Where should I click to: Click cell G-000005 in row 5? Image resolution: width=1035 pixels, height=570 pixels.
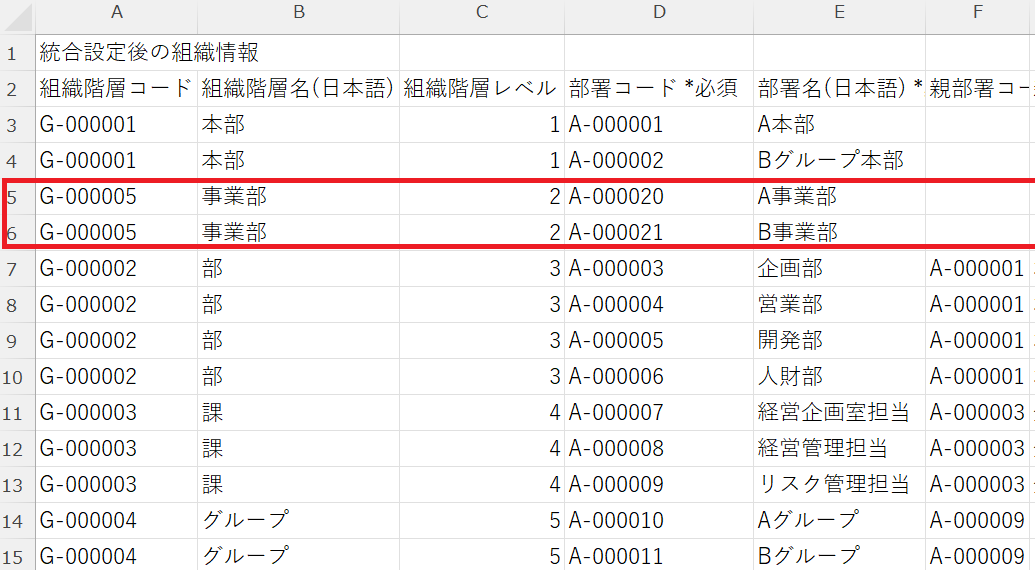117,197
